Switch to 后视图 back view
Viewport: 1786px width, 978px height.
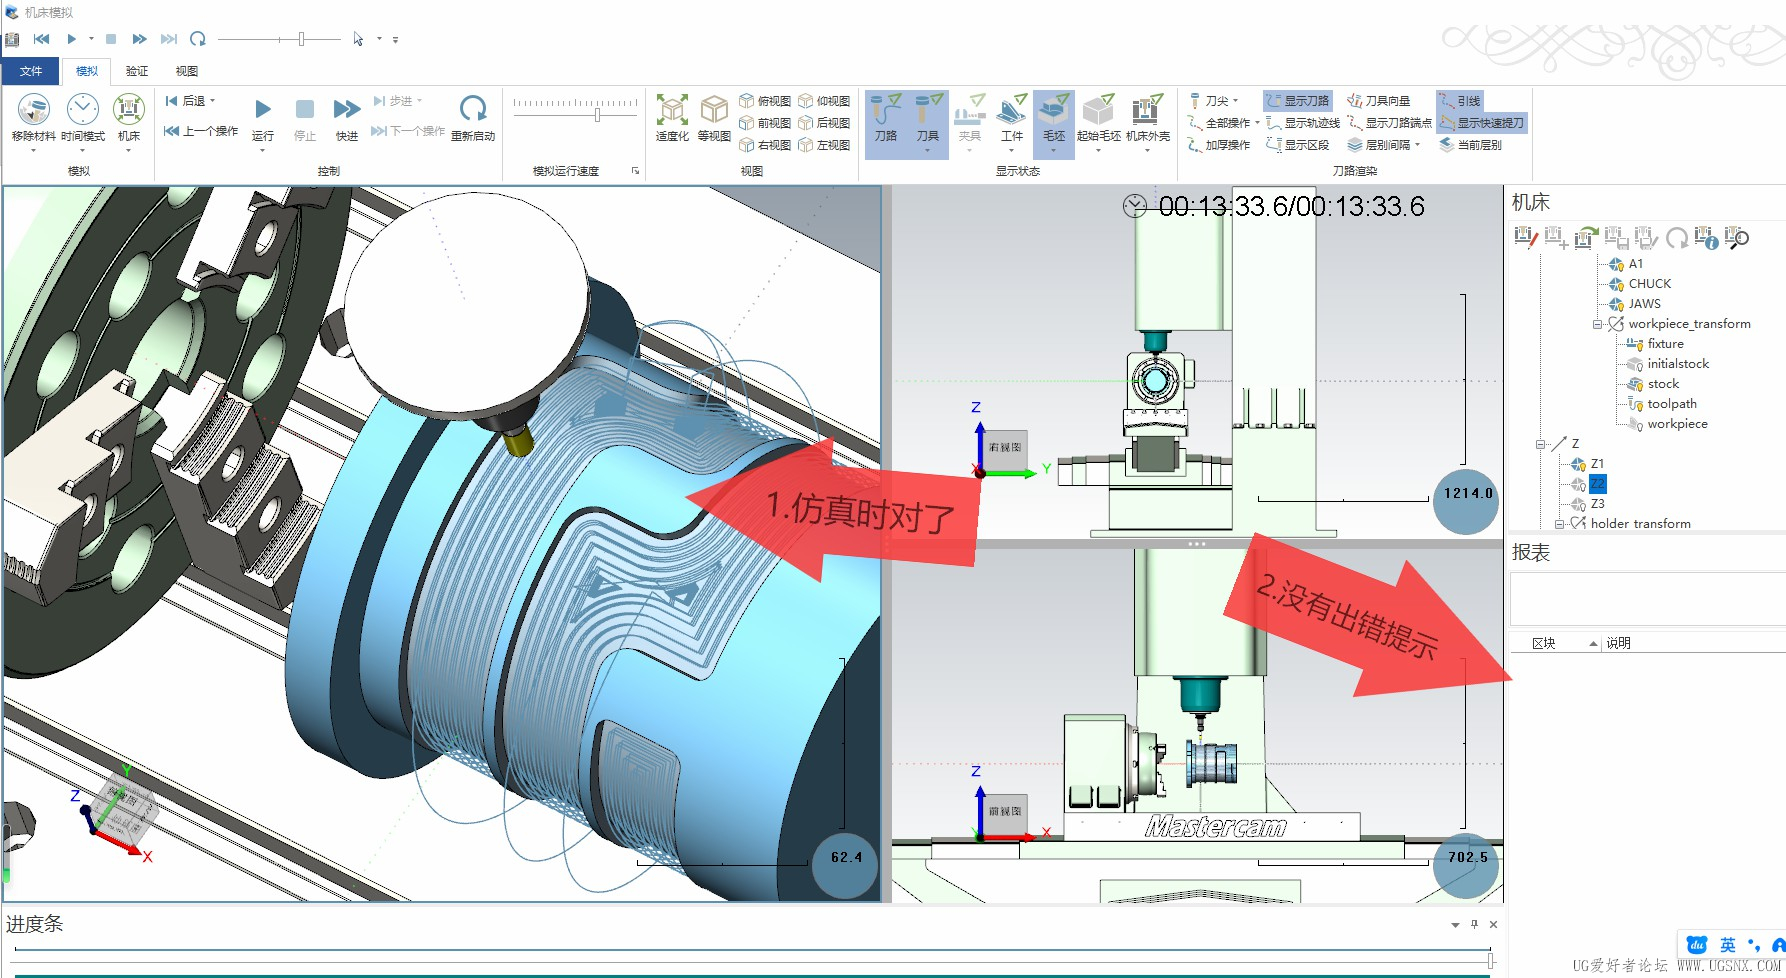tap(824, 123)
